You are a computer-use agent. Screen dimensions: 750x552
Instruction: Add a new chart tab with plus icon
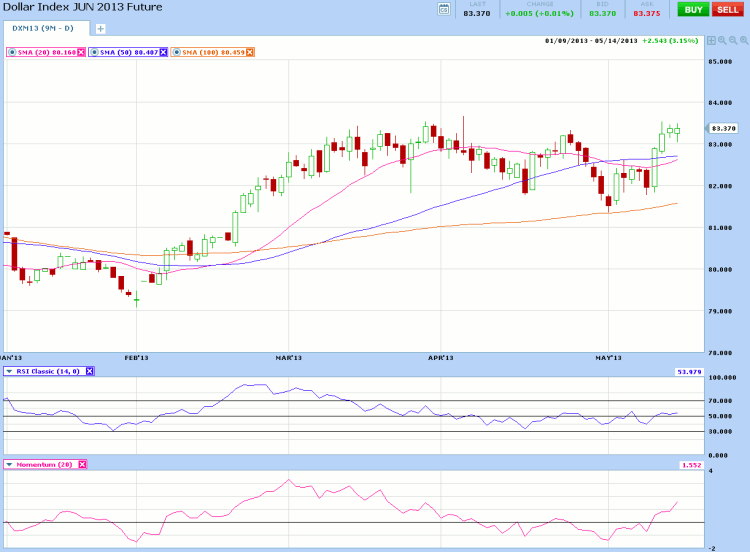tap(100, 29)
